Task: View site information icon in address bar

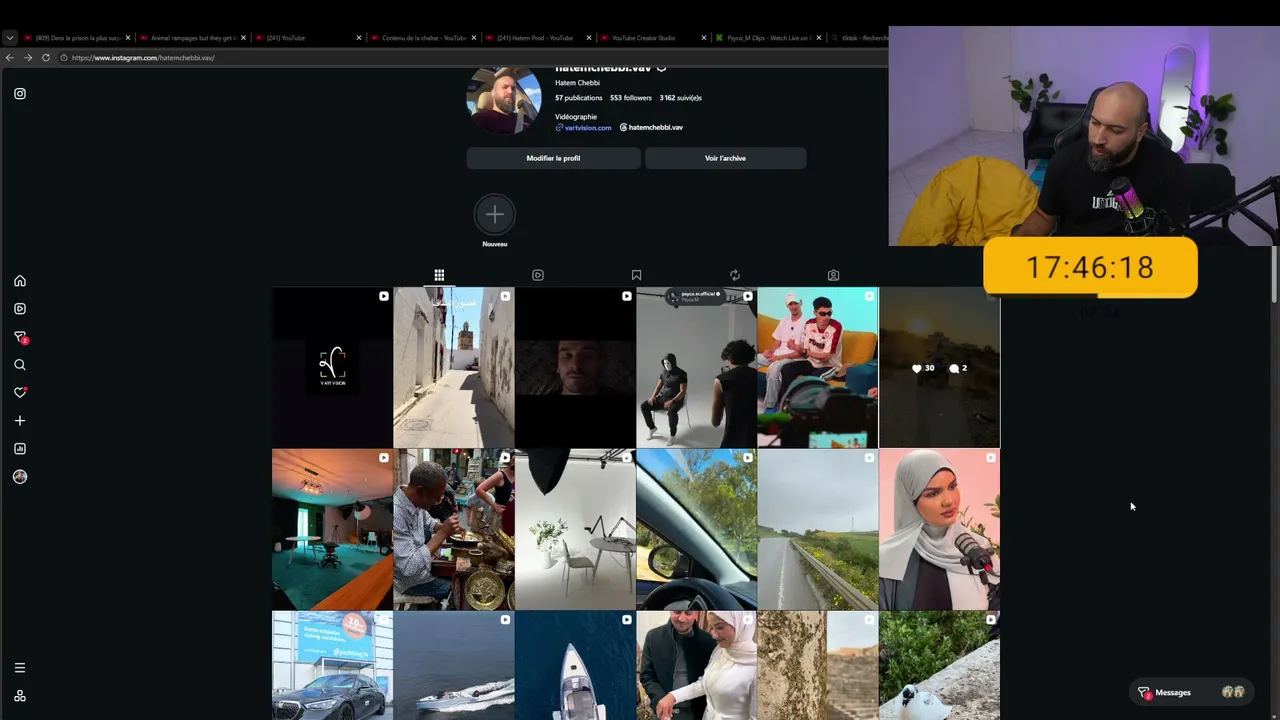Action: click(64, 58)
